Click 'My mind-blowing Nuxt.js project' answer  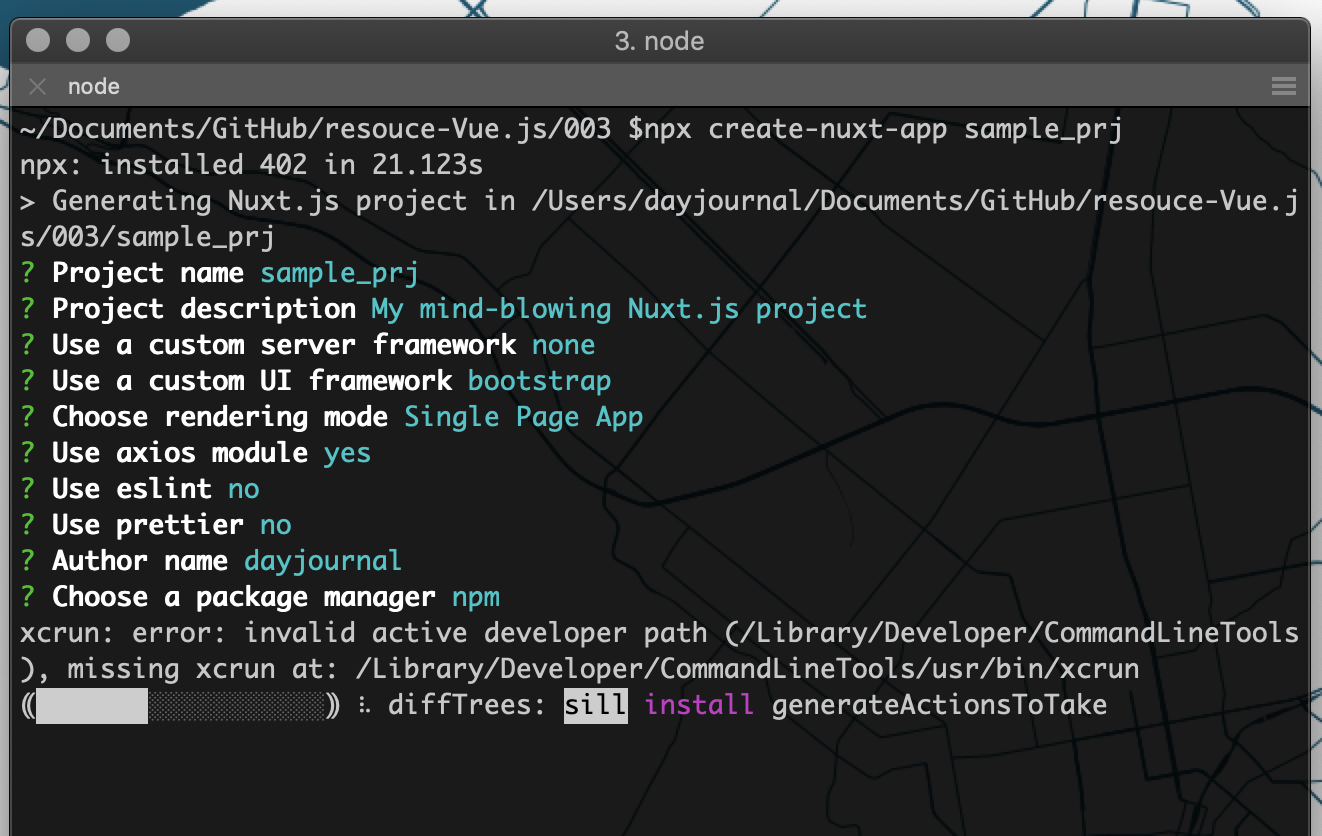tap(619, 309)
